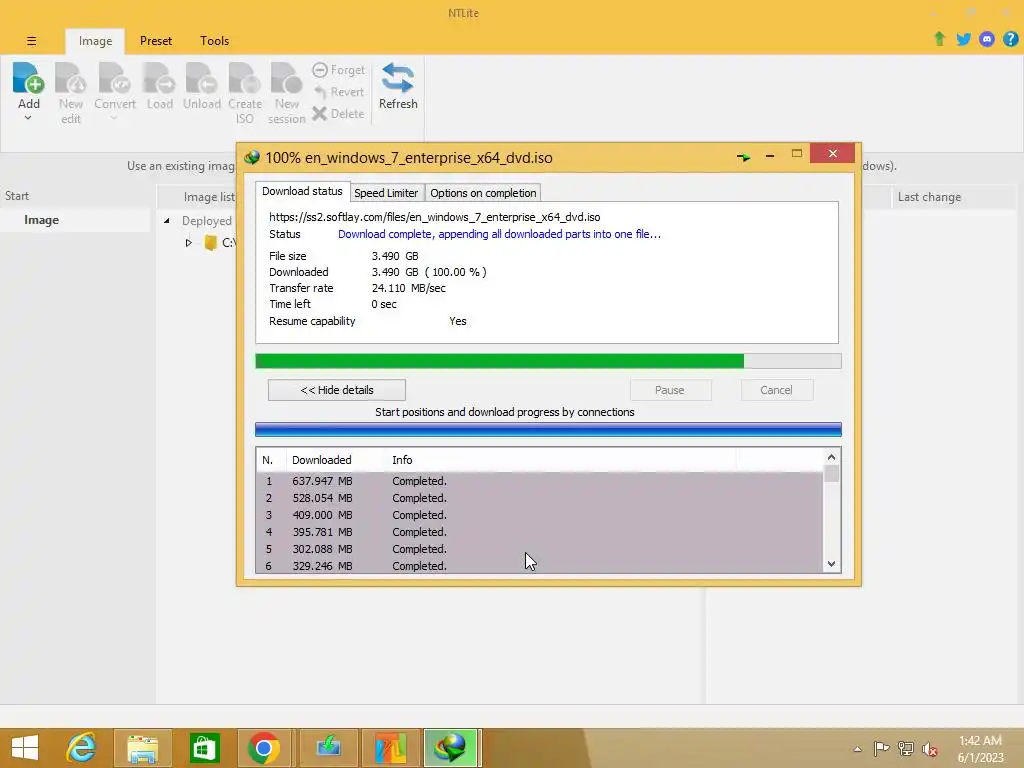This screenshot has height=768, width=1024.
Task: Open the Windows Store taskbar icon
Action: (x=204, y=748)
